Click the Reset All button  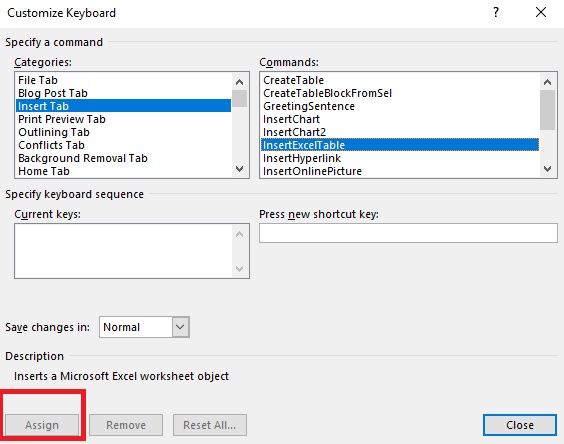coord(210,425)
